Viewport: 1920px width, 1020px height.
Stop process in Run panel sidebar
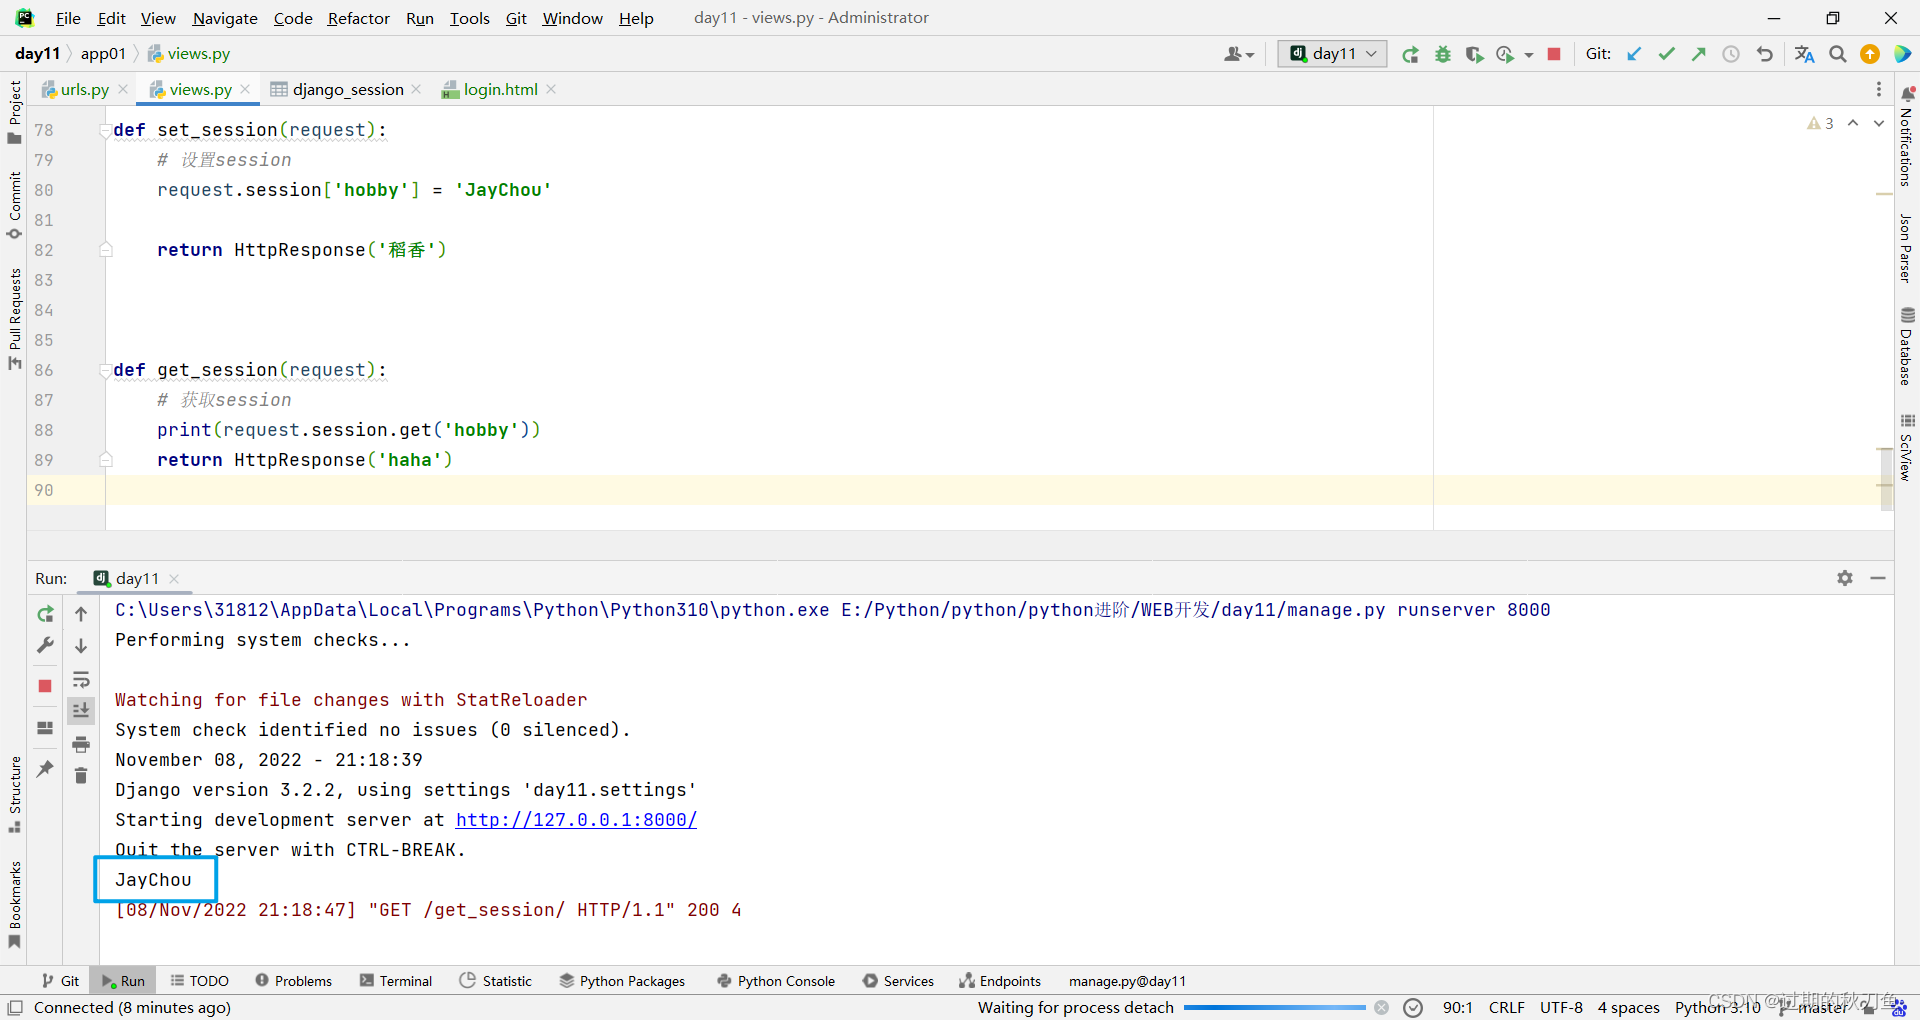(45, 686)
